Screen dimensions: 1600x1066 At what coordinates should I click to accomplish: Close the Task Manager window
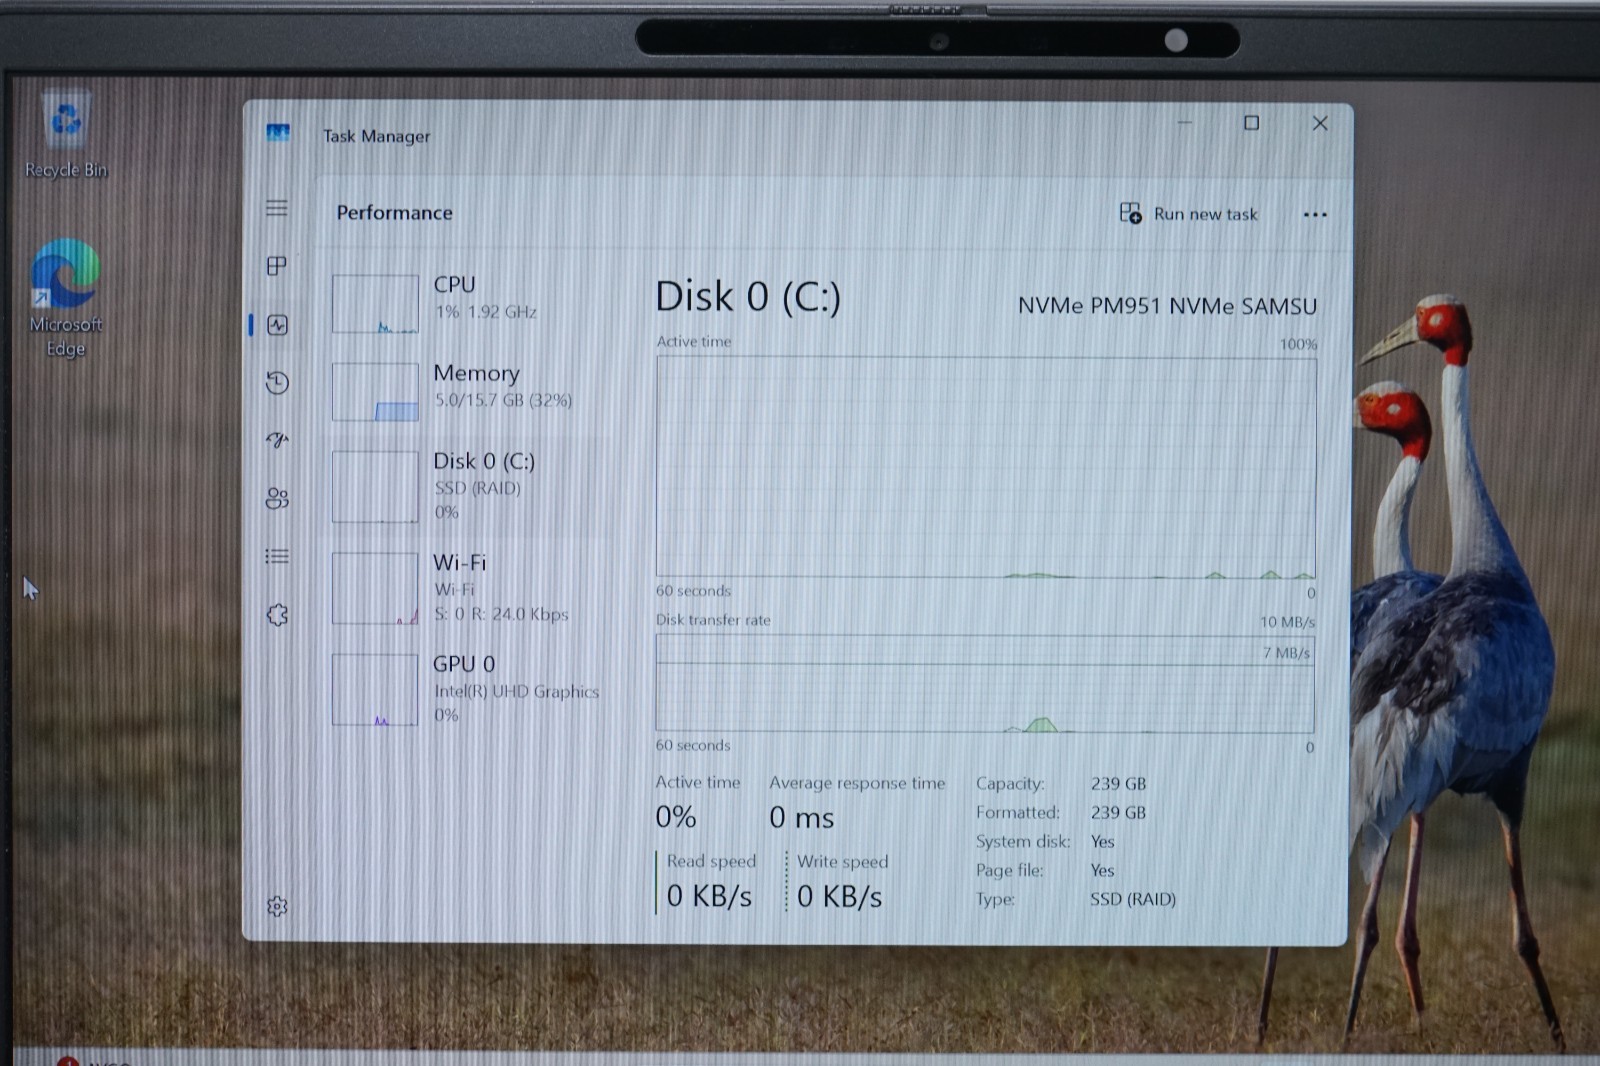(x=1320, y=123)
